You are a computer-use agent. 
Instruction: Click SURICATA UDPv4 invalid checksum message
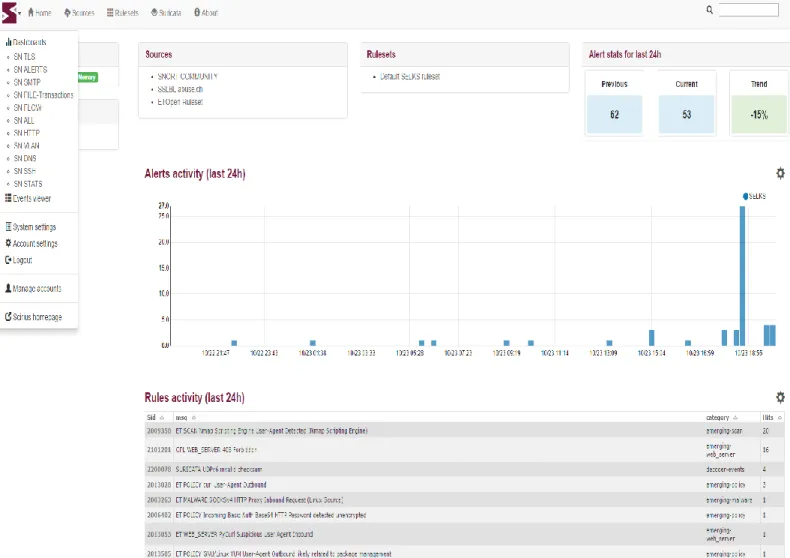point(219,469)
